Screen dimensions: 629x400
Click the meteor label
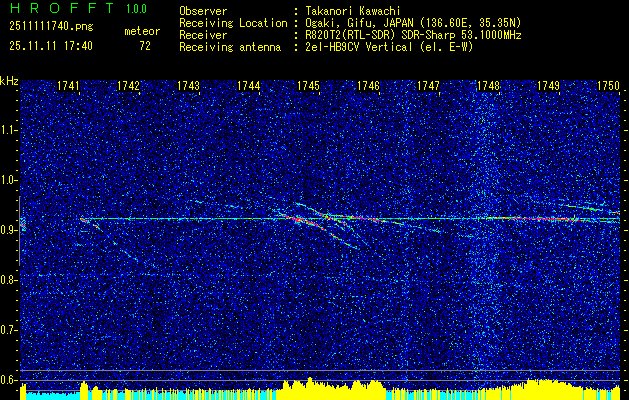142,31
